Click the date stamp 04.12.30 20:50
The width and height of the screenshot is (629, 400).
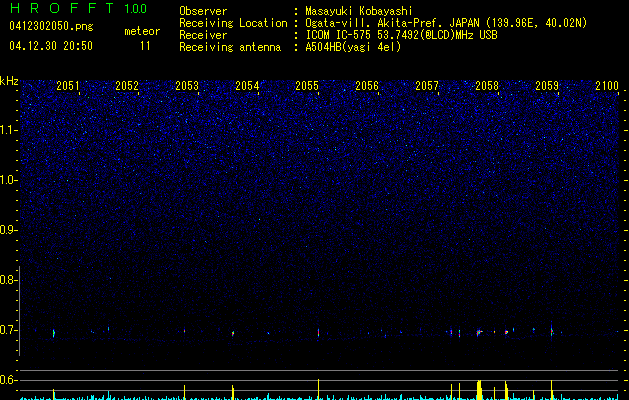click(x=51, y=46)
